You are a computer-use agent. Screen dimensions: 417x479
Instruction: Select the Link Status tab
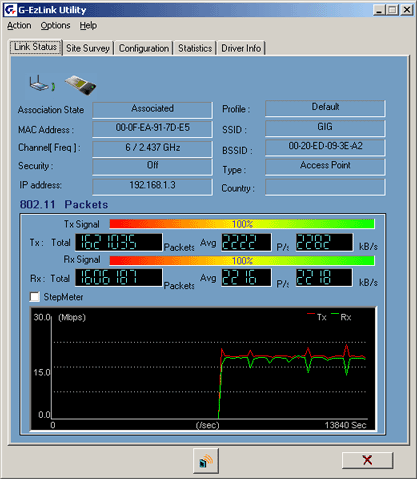click(x=35, y=47)
